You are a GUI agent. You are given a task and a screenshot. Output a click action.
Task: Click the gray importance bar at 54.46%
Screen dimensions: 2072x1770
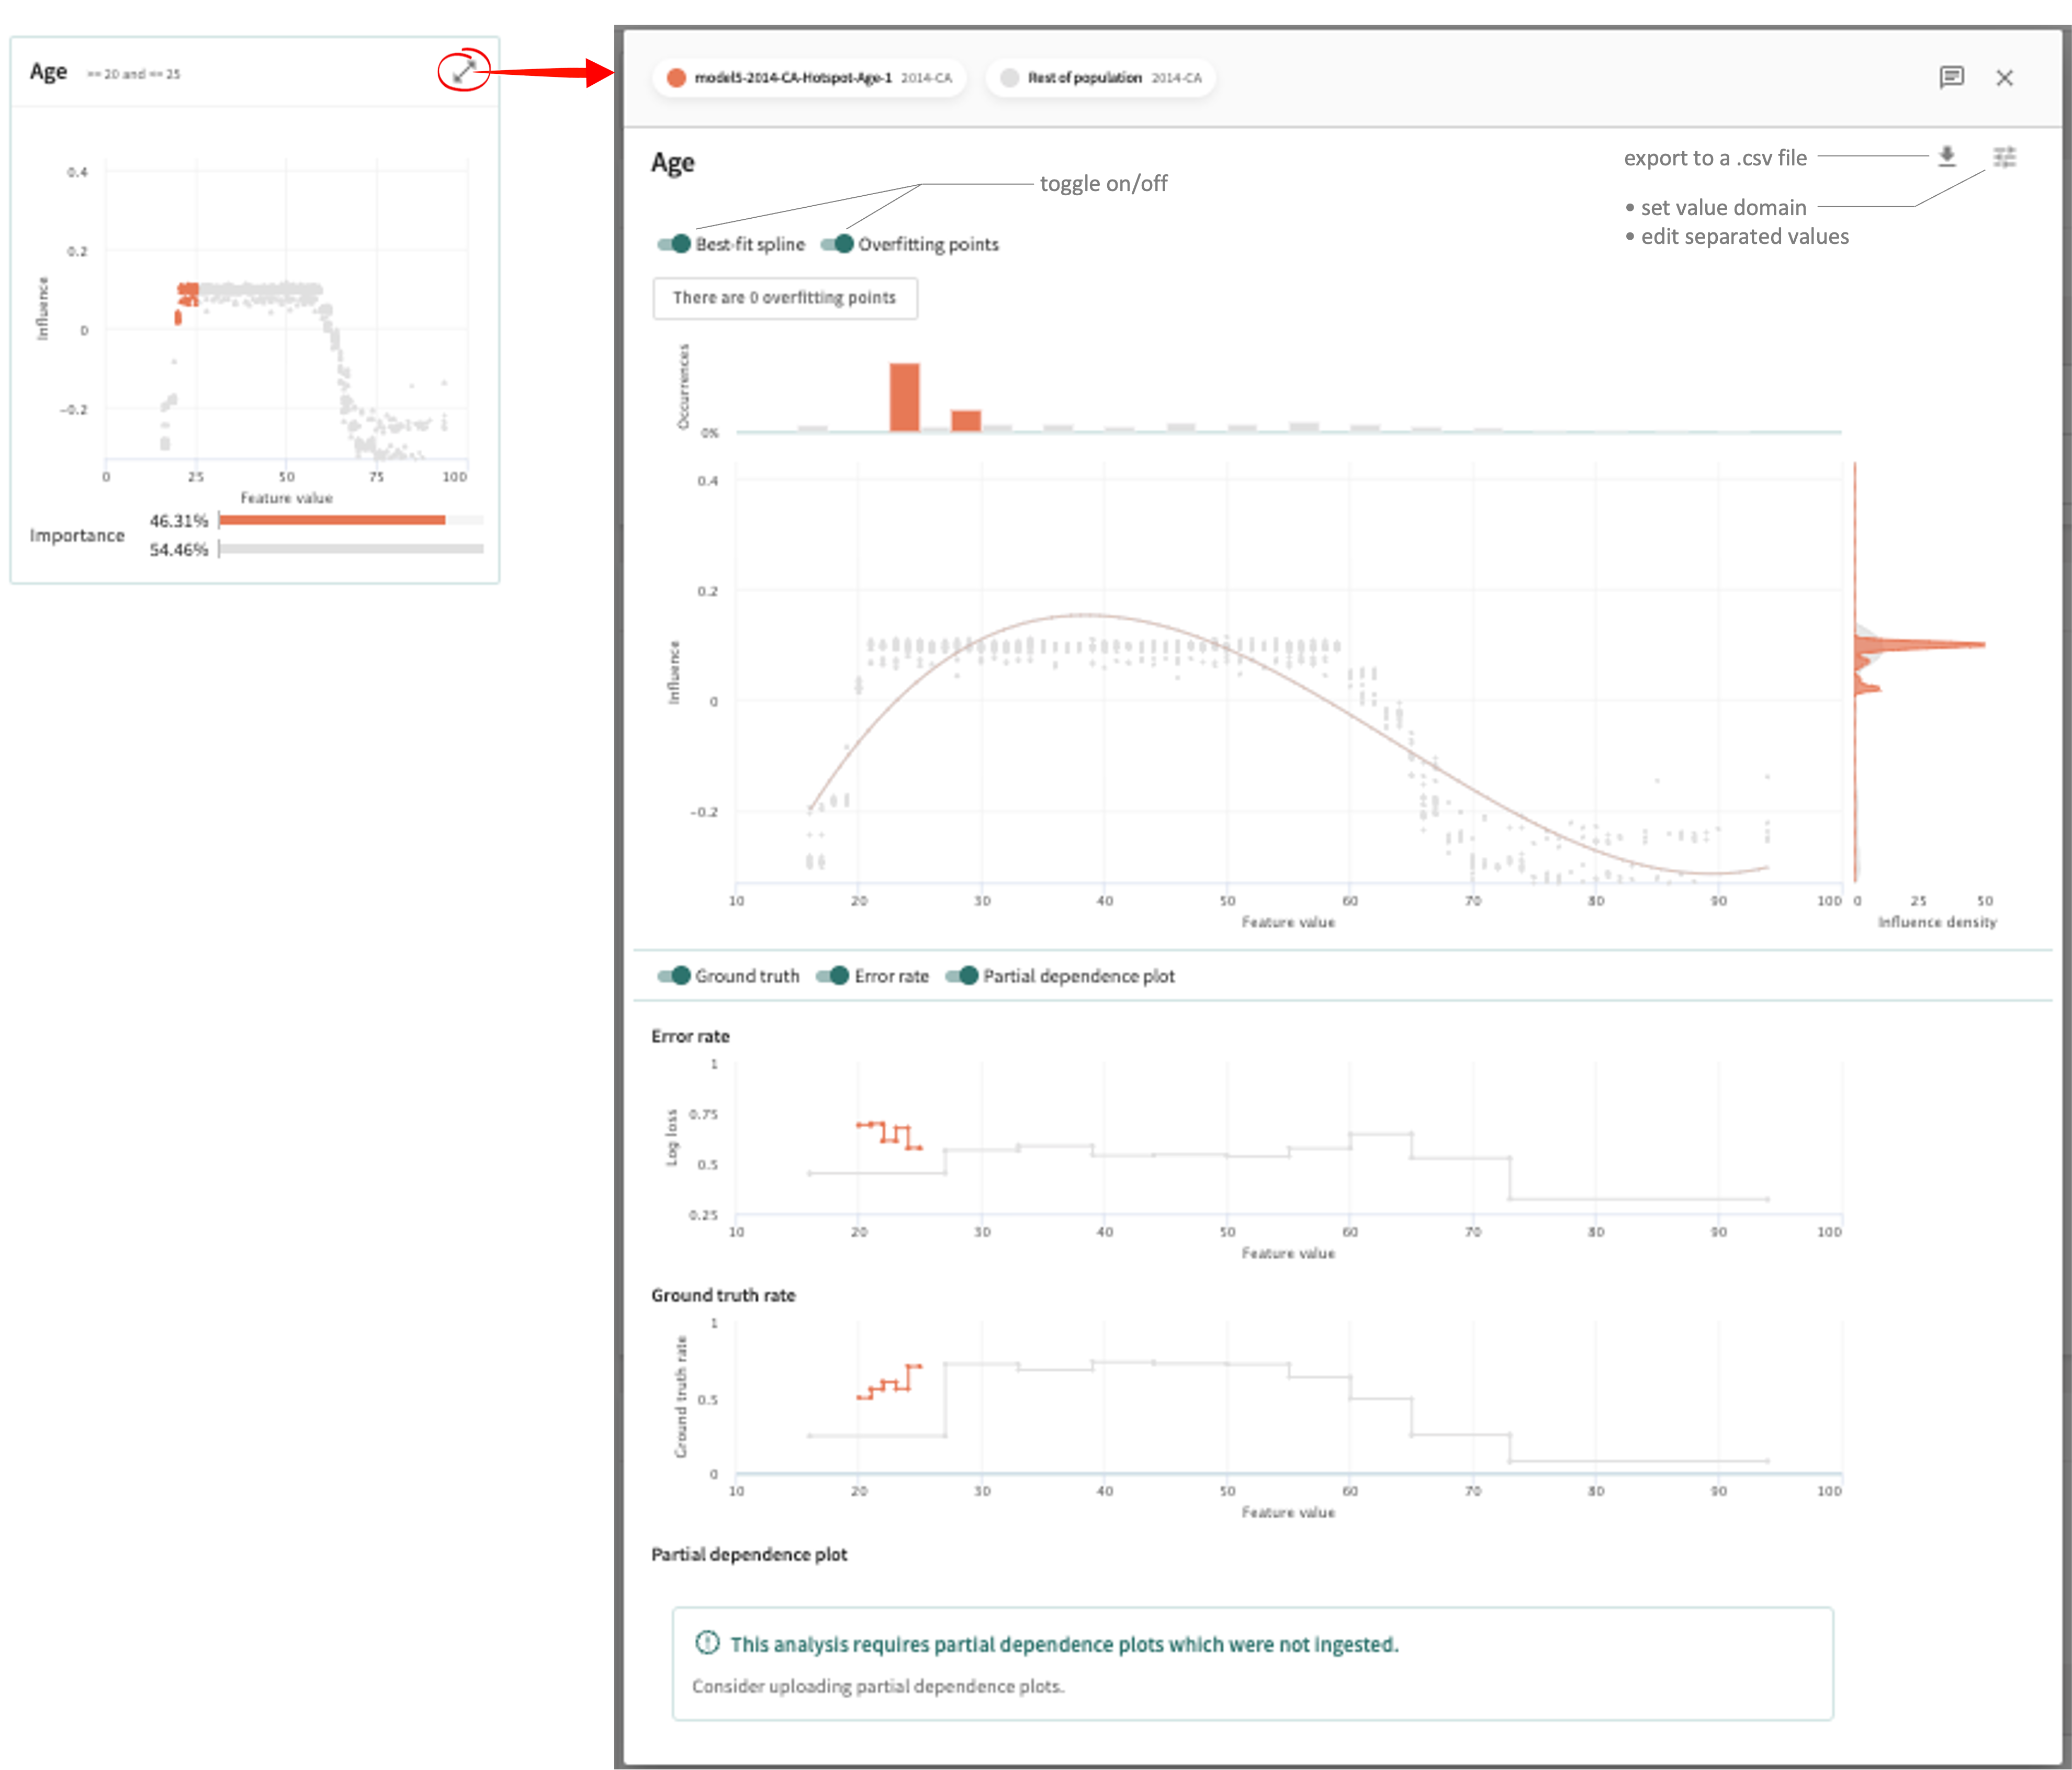pos(351,549)
